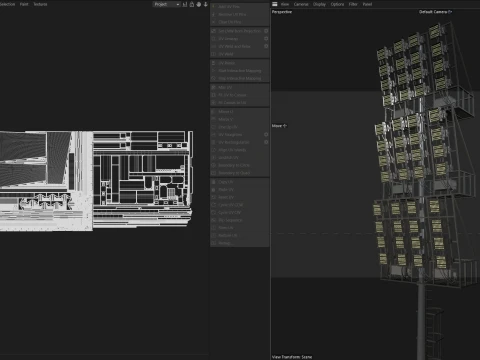Click UV Straighten command icon

tap(214, 135)
